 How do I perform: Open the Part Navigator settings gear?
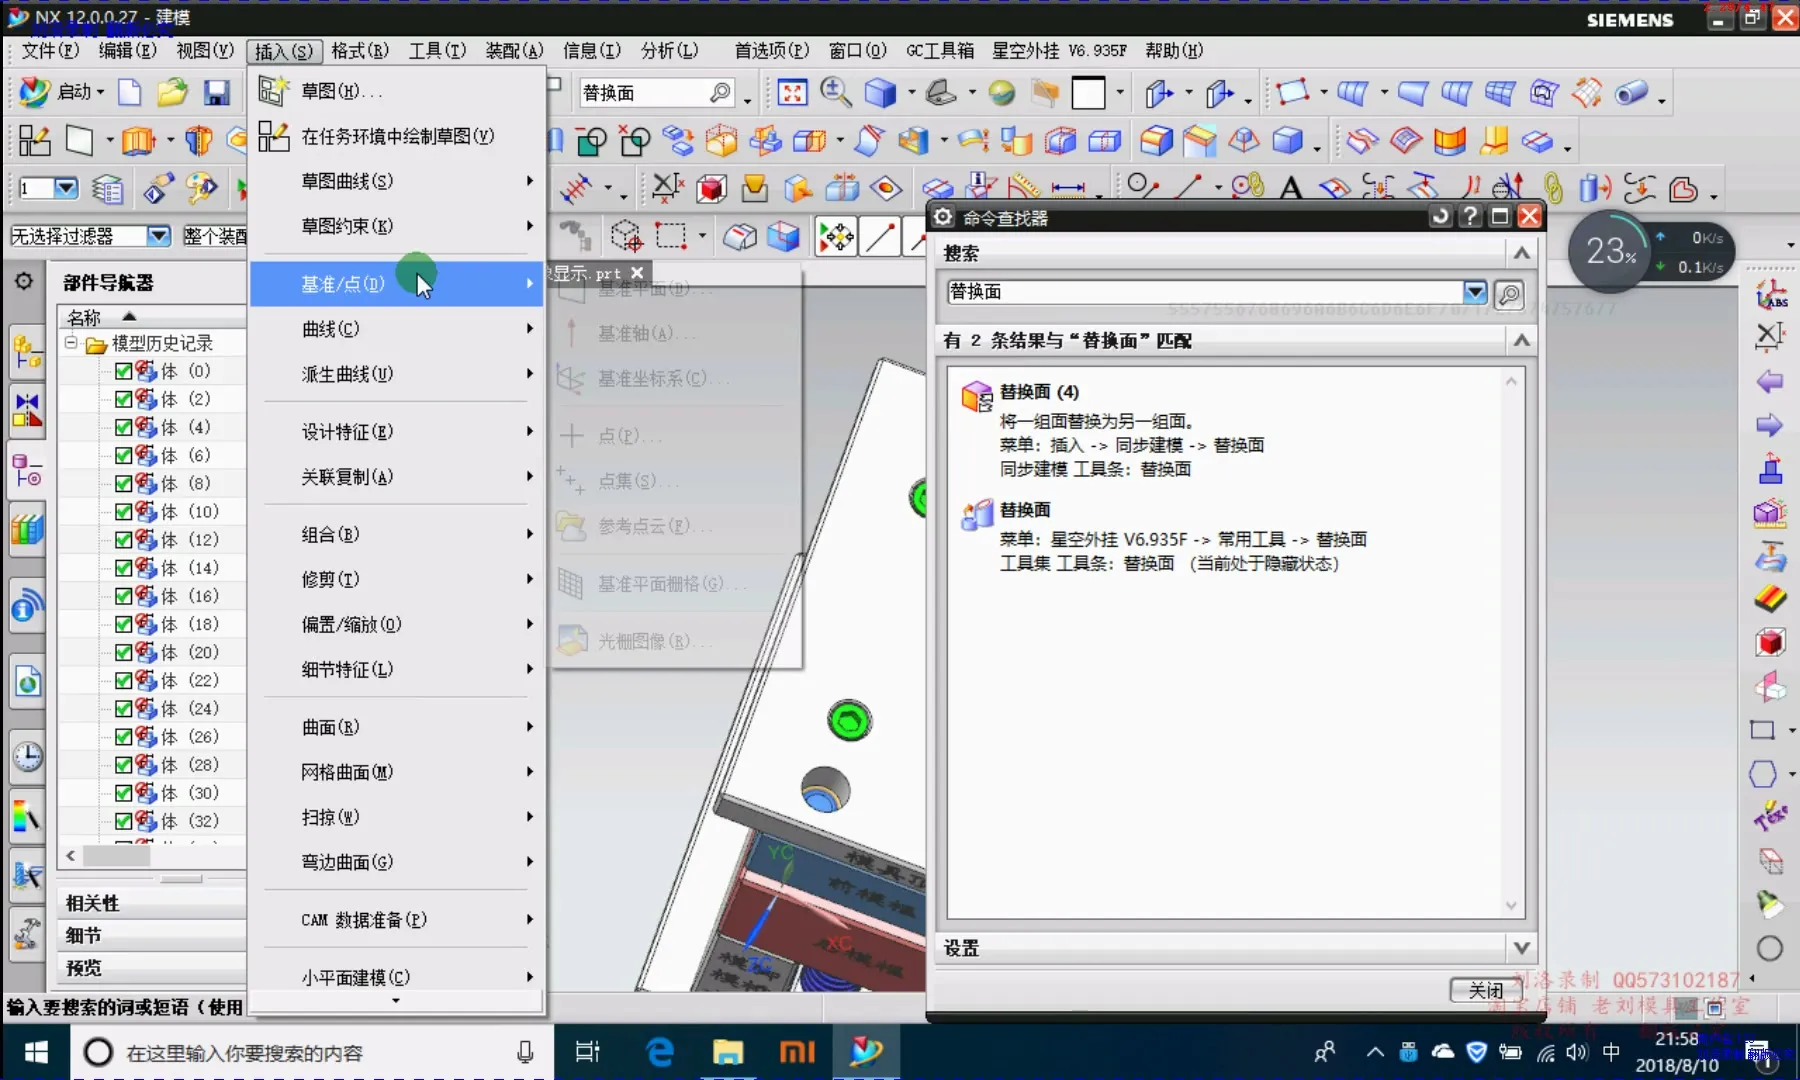[x=24, y=282]
